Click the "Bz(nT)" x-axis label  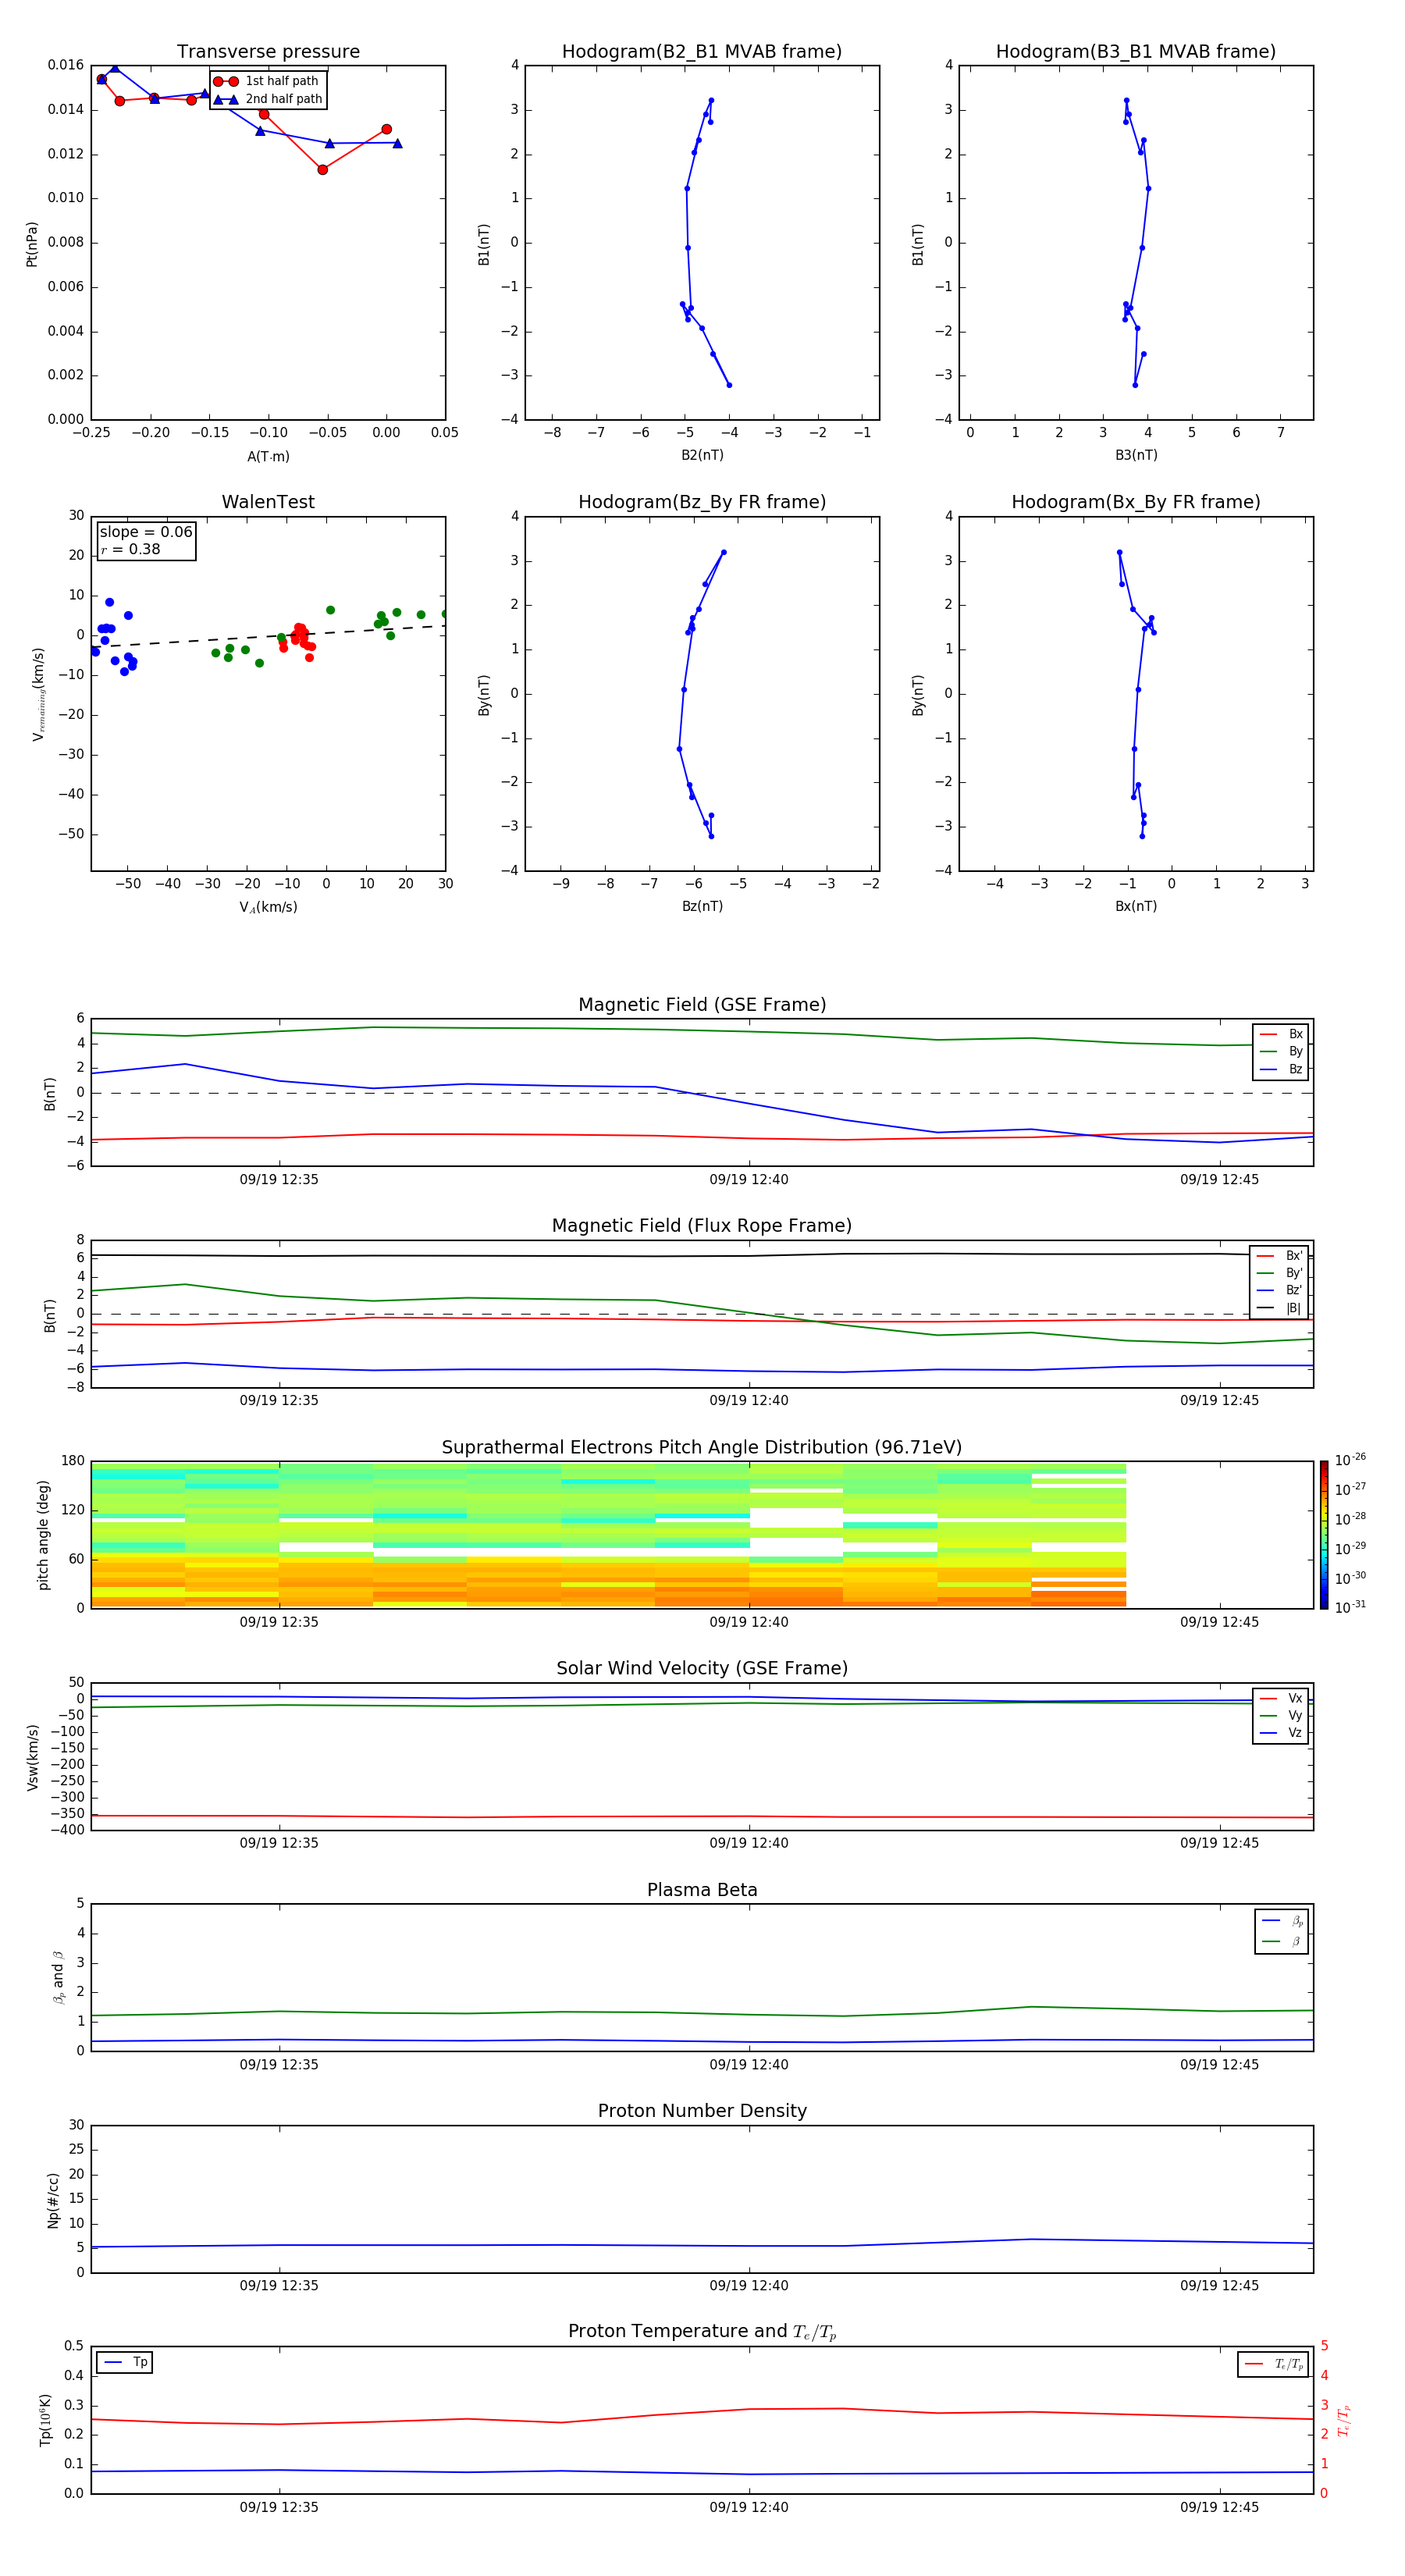click(702, 906)
